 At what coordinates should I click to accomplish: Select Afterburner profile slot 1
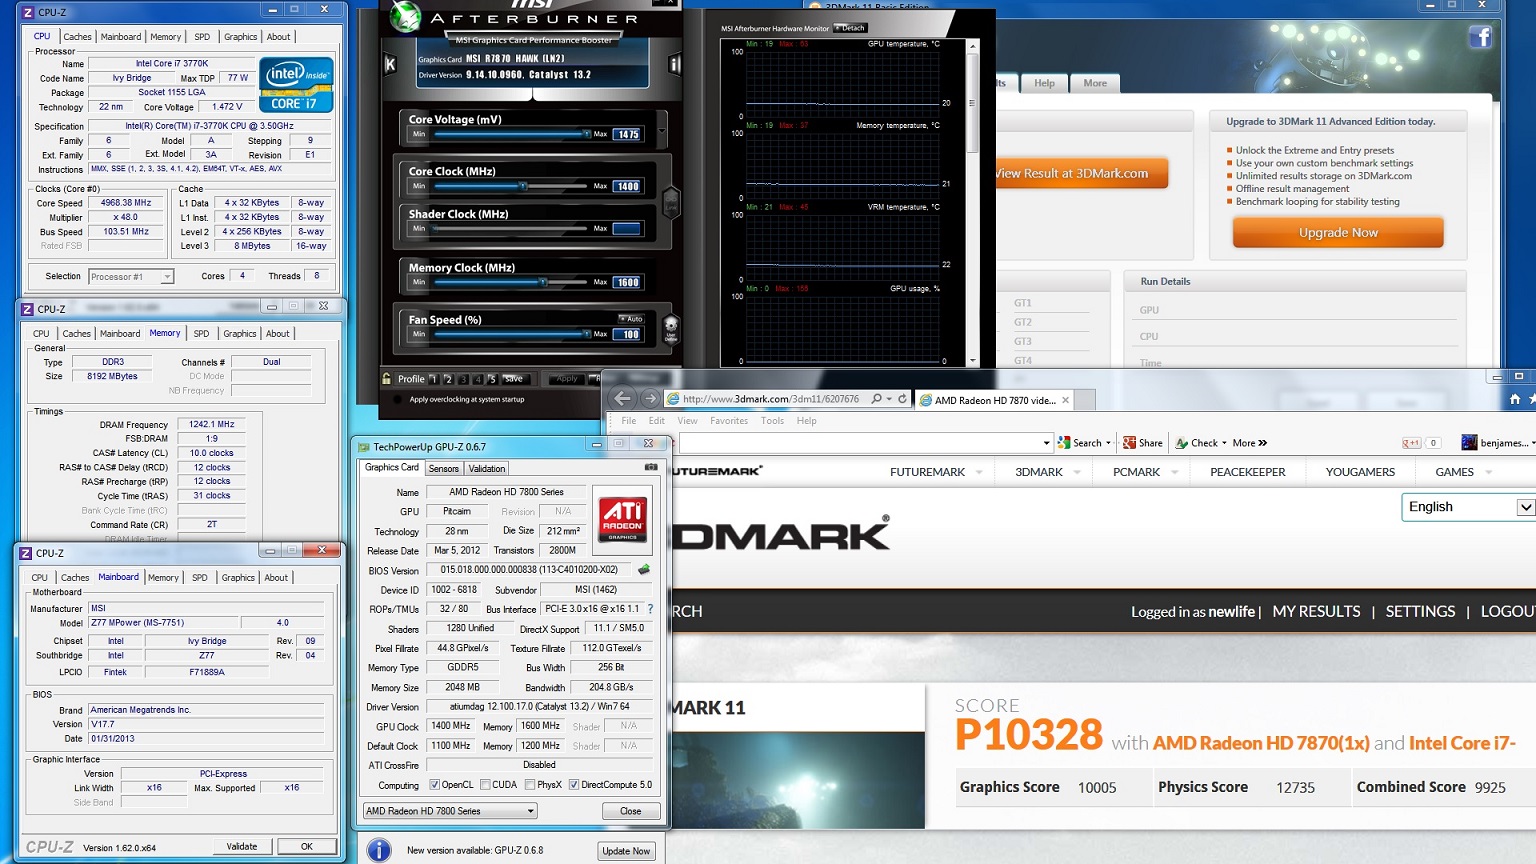(x=434, y=379)
